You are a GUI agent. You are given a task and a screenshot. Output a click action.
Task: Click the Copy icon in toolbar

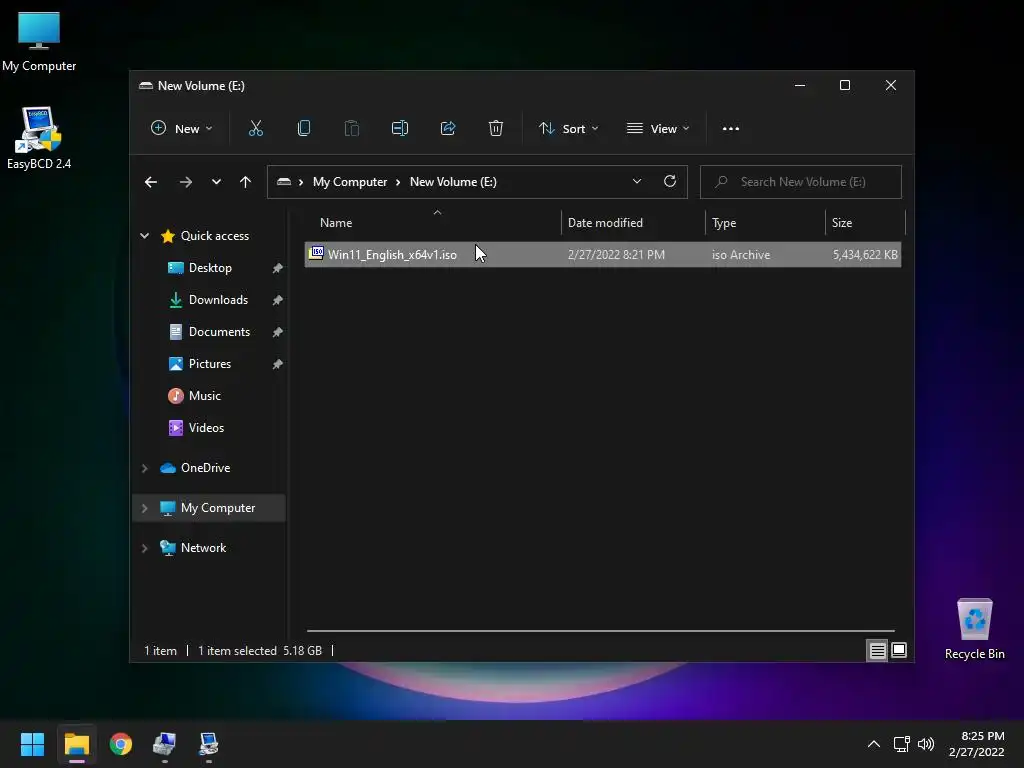click(304, 129)
